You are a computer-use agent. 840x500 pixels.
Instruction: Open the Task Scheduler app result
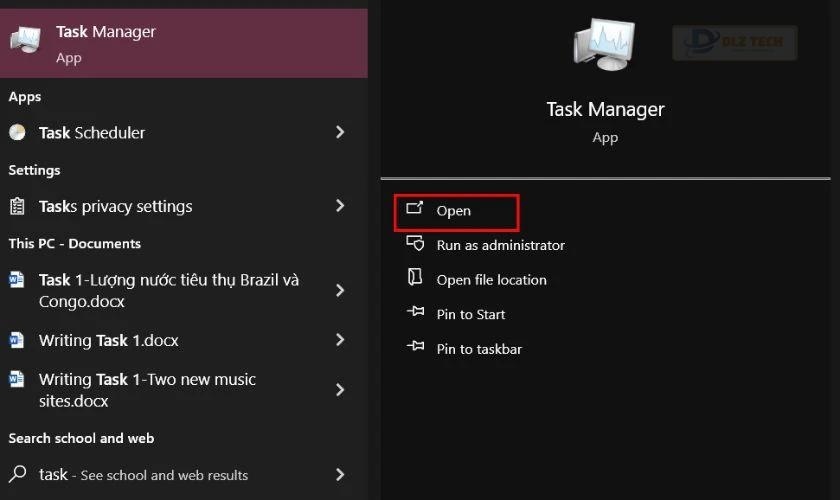[184, 132]
